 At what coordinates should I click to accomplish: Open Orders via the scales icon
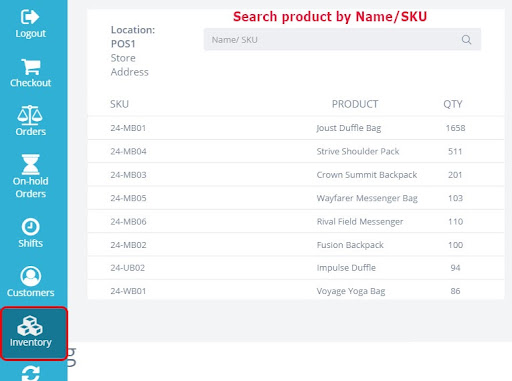coord(30,115)
